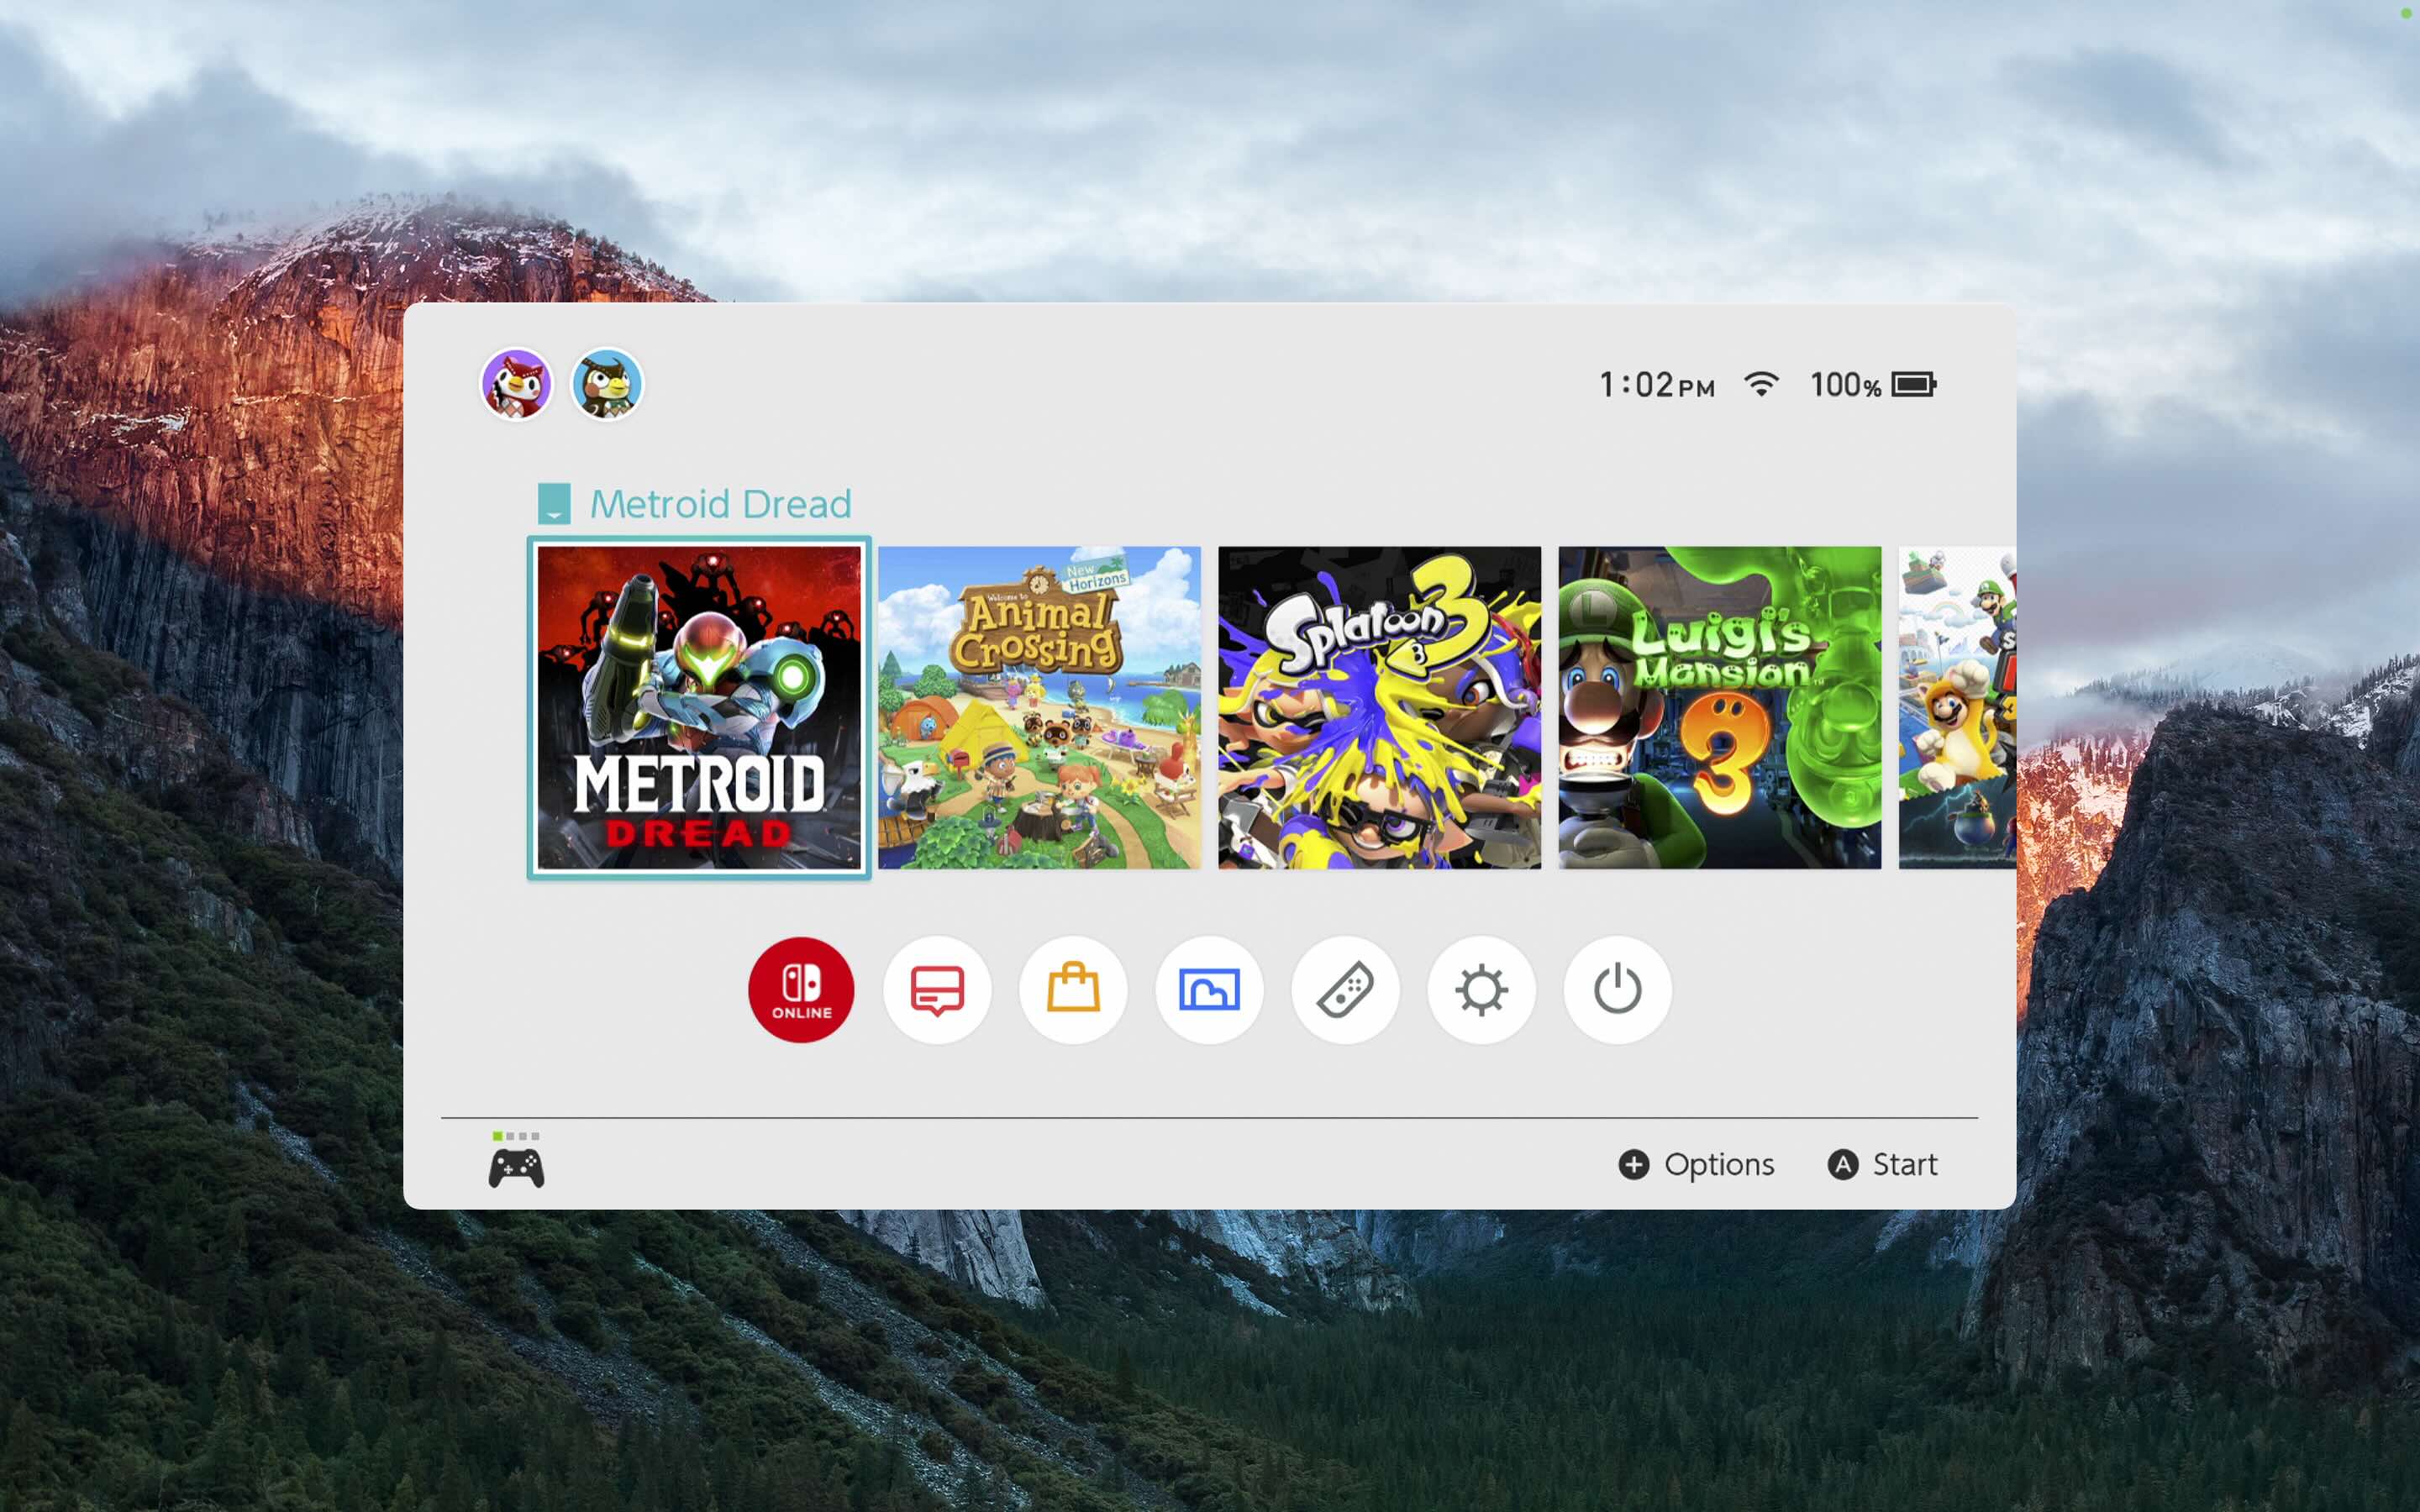The image size is (2420, 1512).
Task: Open Nintendo Switch Online icon
Action: pos(801,989)
